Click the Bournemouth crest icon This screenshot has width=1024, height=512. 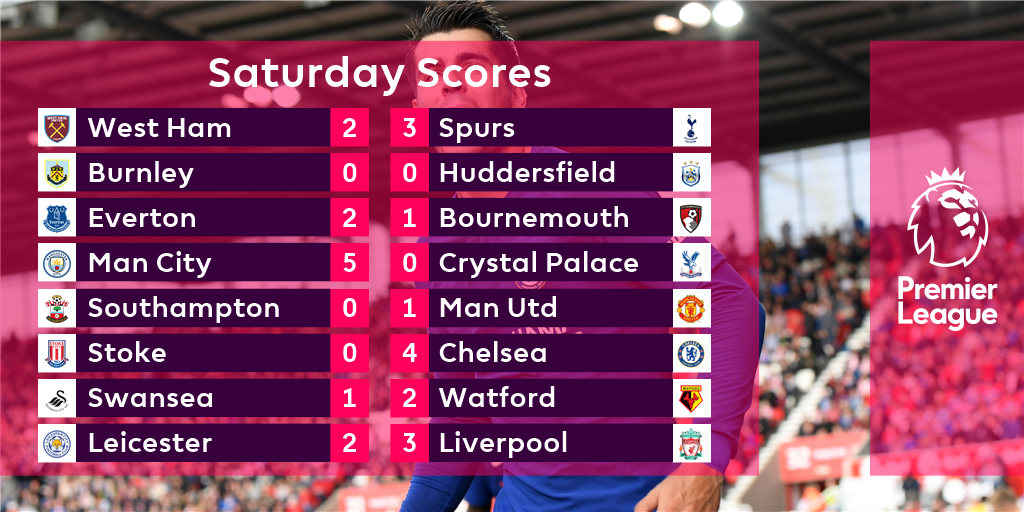click(x=692, y=217)
